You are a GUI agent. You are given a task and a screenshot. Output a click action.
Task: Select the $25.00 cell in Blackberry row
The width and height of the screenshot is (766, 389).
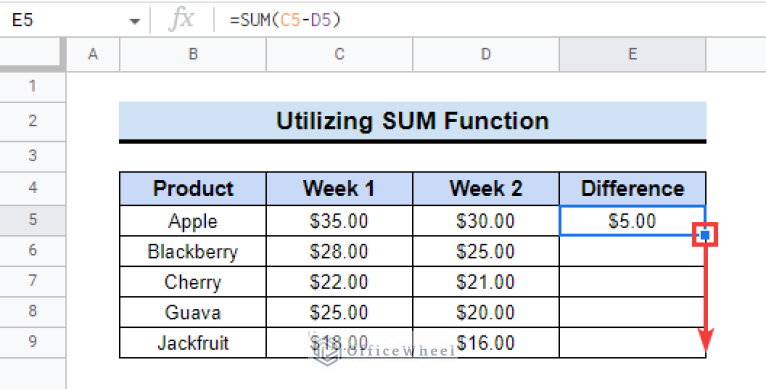(486, 251)
